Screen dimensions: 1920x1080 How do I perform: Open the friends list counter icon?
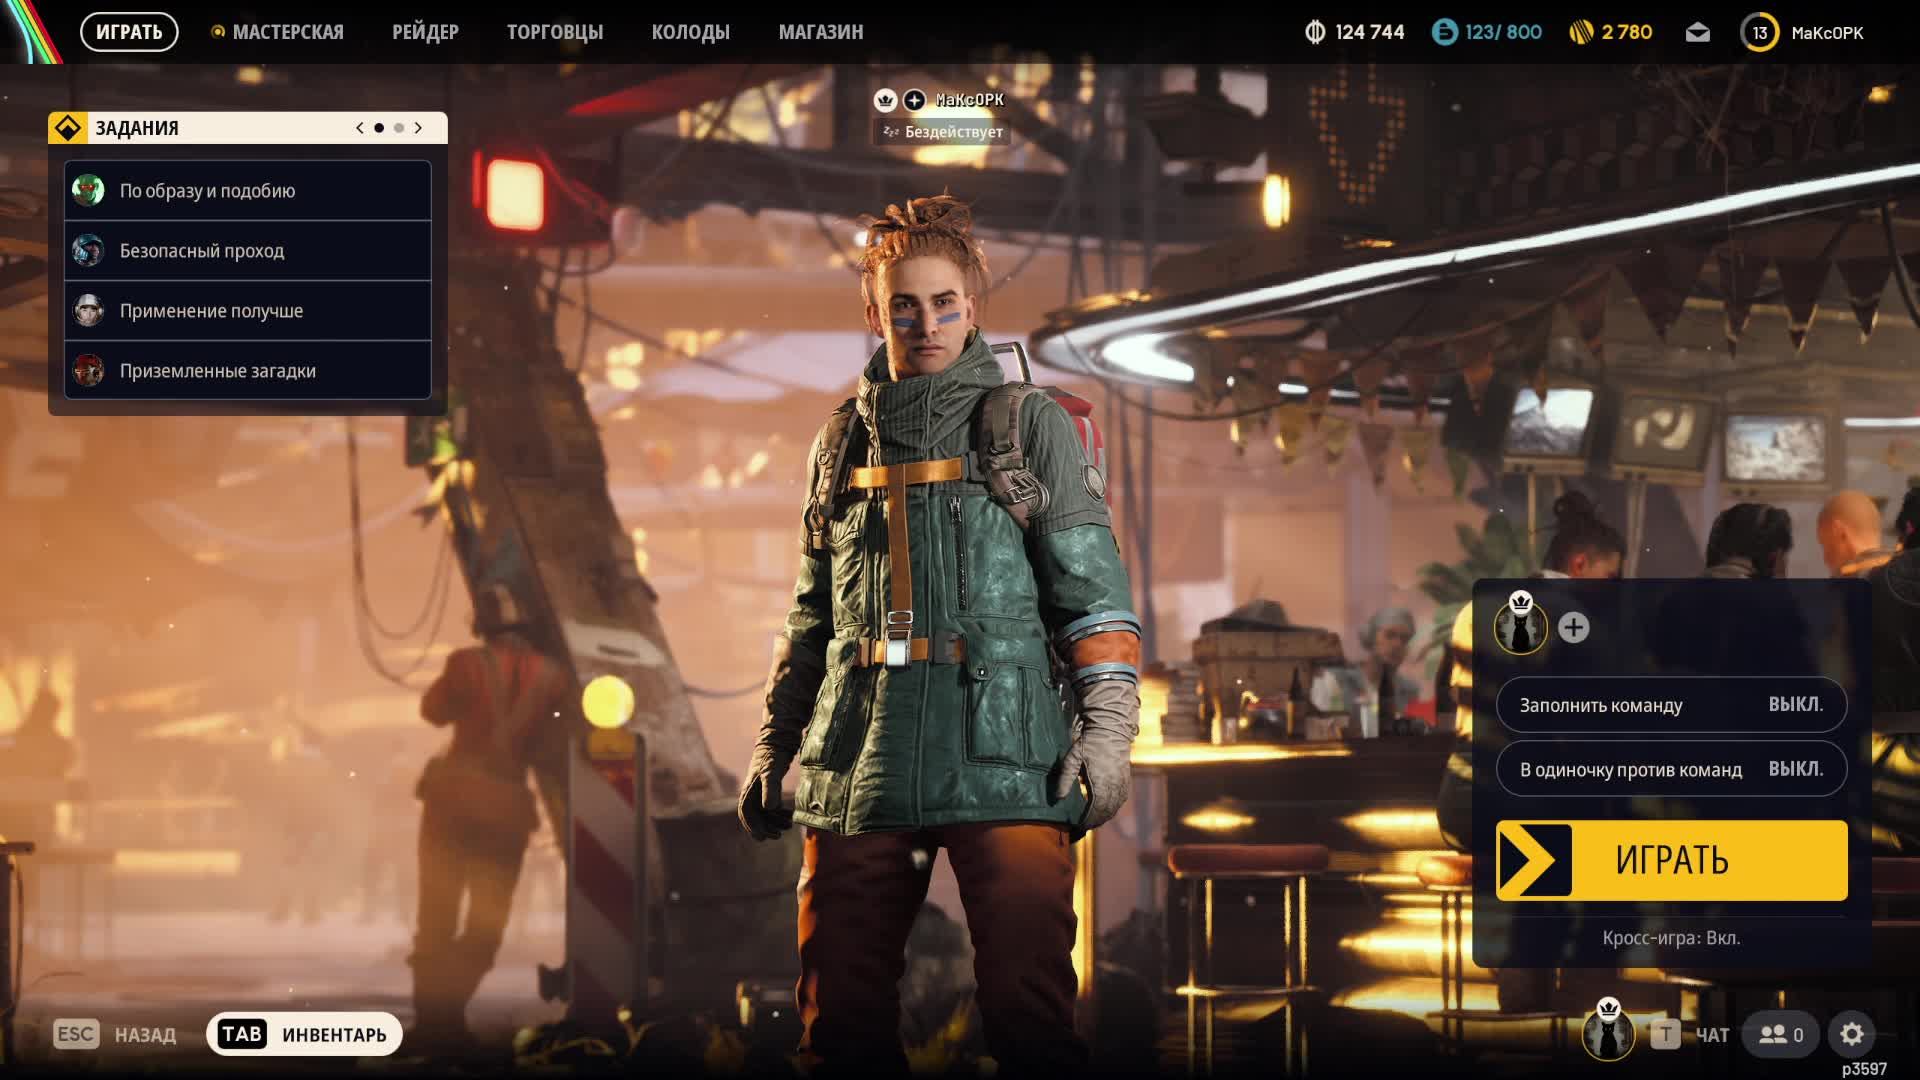point(1781,1034)
